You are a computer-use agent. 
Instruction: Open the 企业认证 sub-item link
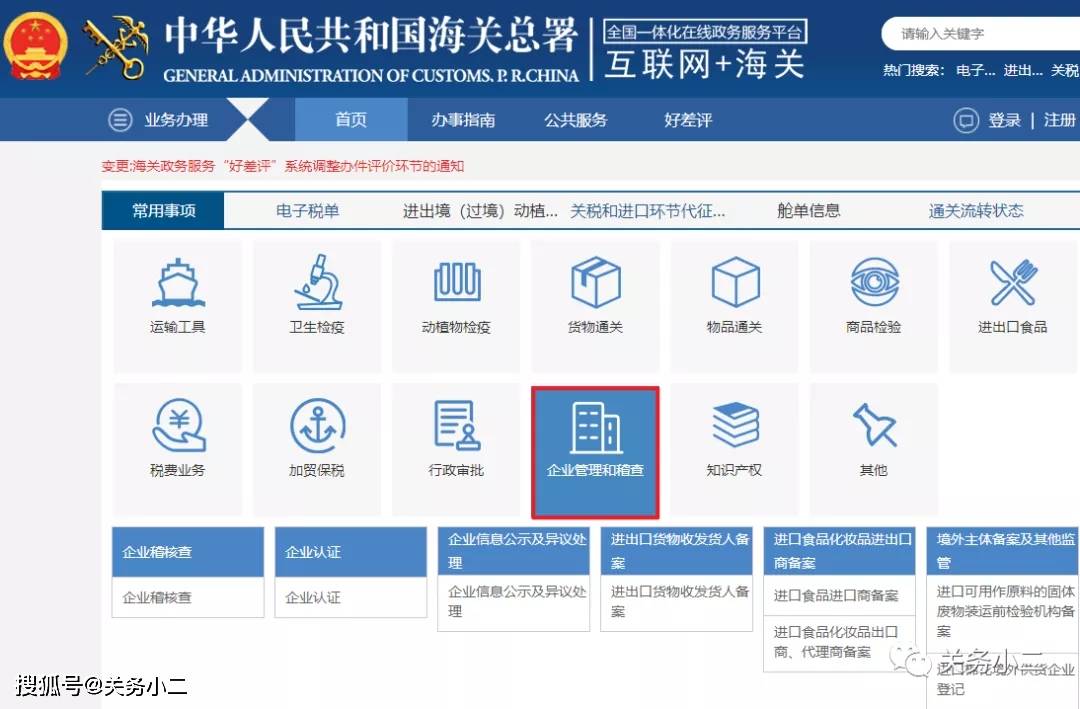tap(313, 597)
